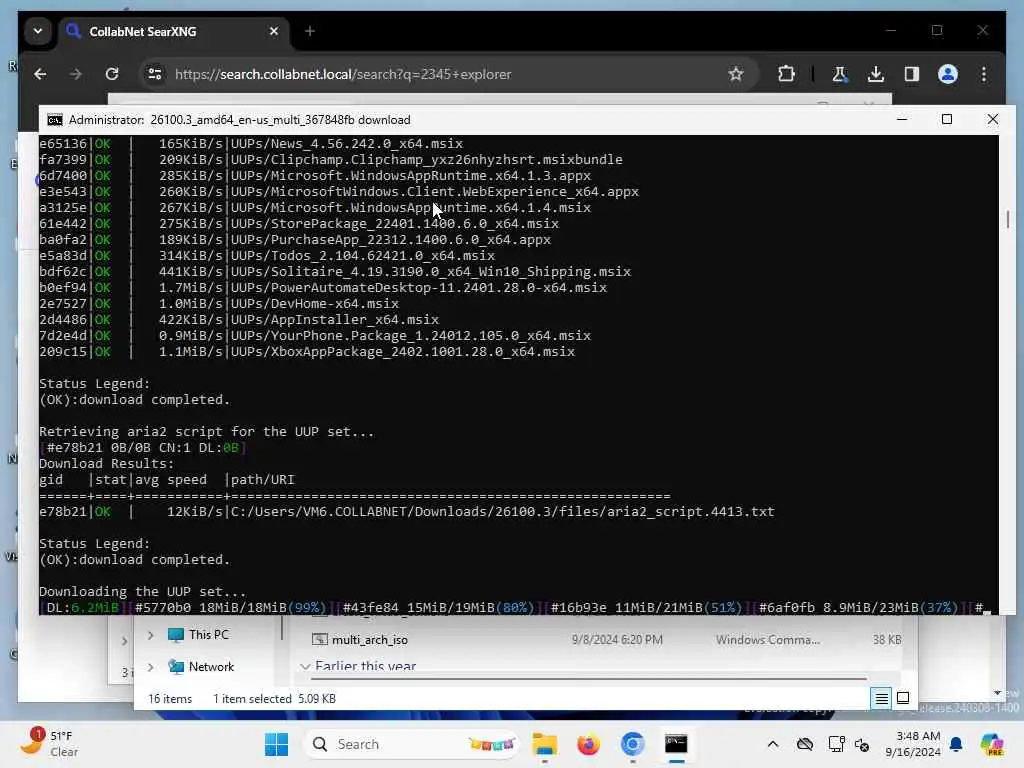This screenshot has width=1024, height=768.
Task: Click command prompt title bar icon
Action: tap(55, 120)
